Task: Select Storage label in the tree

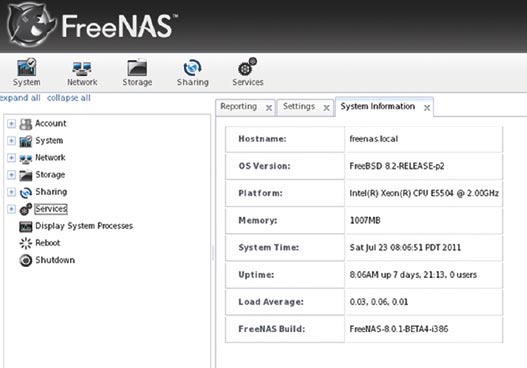Action: point(50,175)
